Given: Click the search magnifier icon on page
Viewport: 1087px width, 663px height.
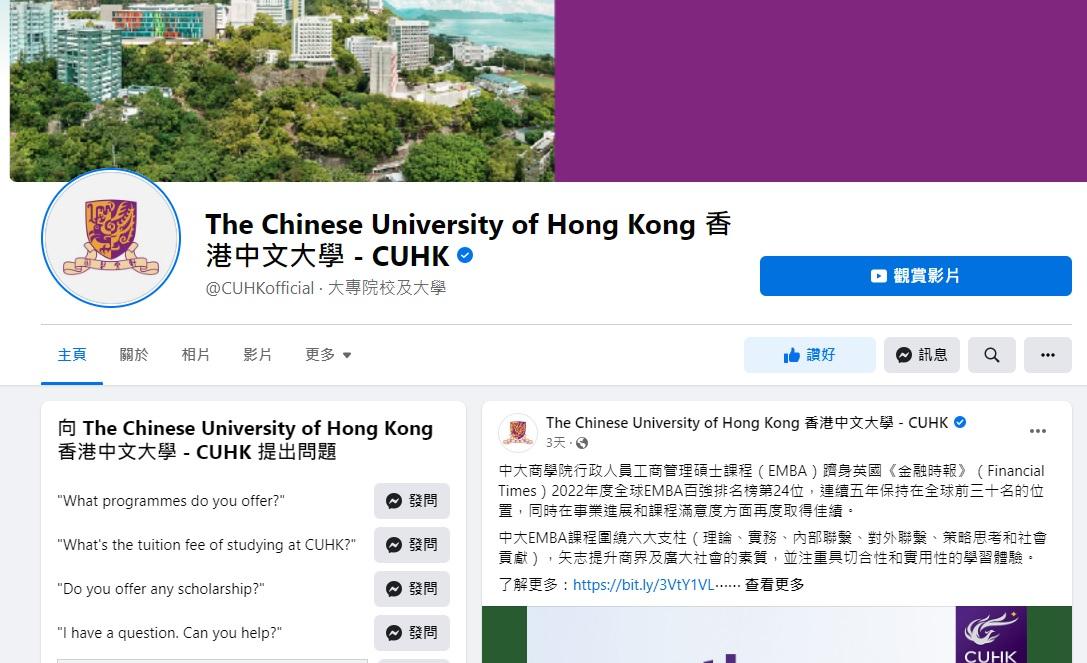Looking at the screenshot, I should pos(991,355).
